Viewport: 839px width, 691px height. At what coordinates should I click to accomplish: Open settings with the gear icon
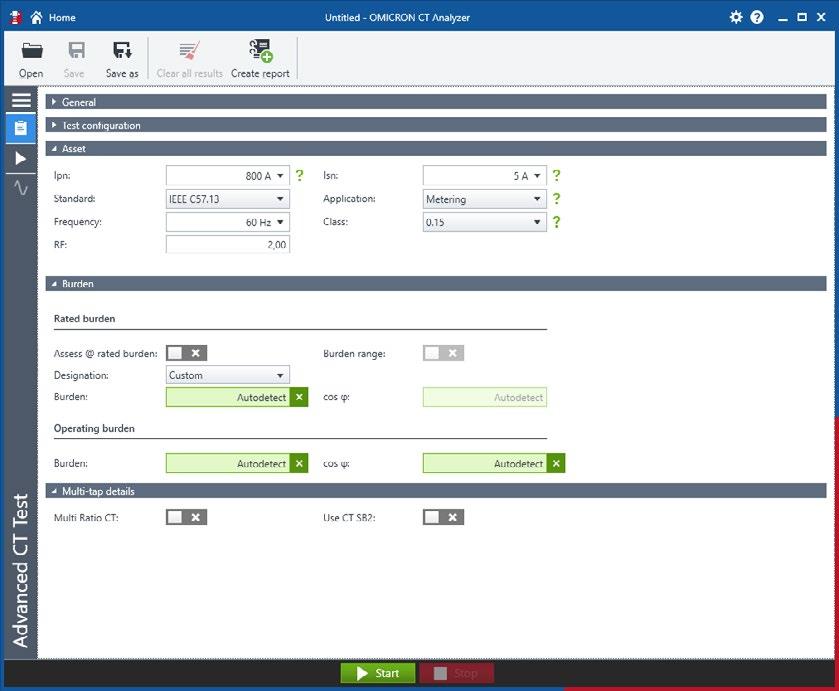(x=736, y=17)
